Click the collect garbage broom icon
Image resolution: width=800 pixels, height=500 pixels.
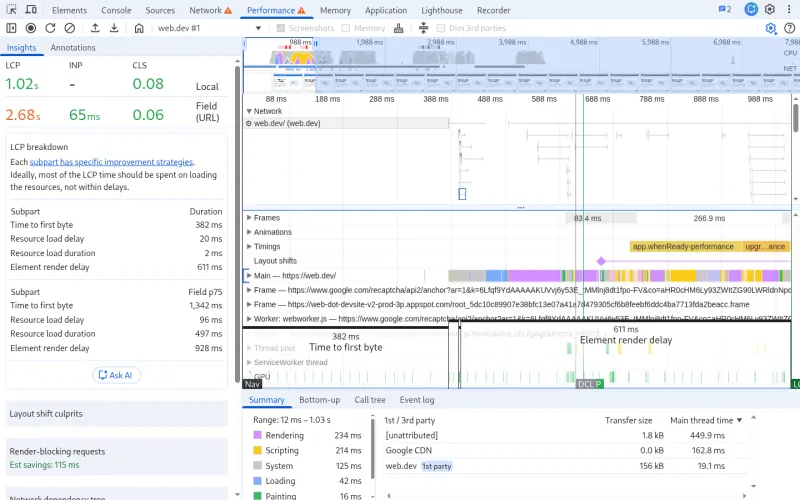398,28
